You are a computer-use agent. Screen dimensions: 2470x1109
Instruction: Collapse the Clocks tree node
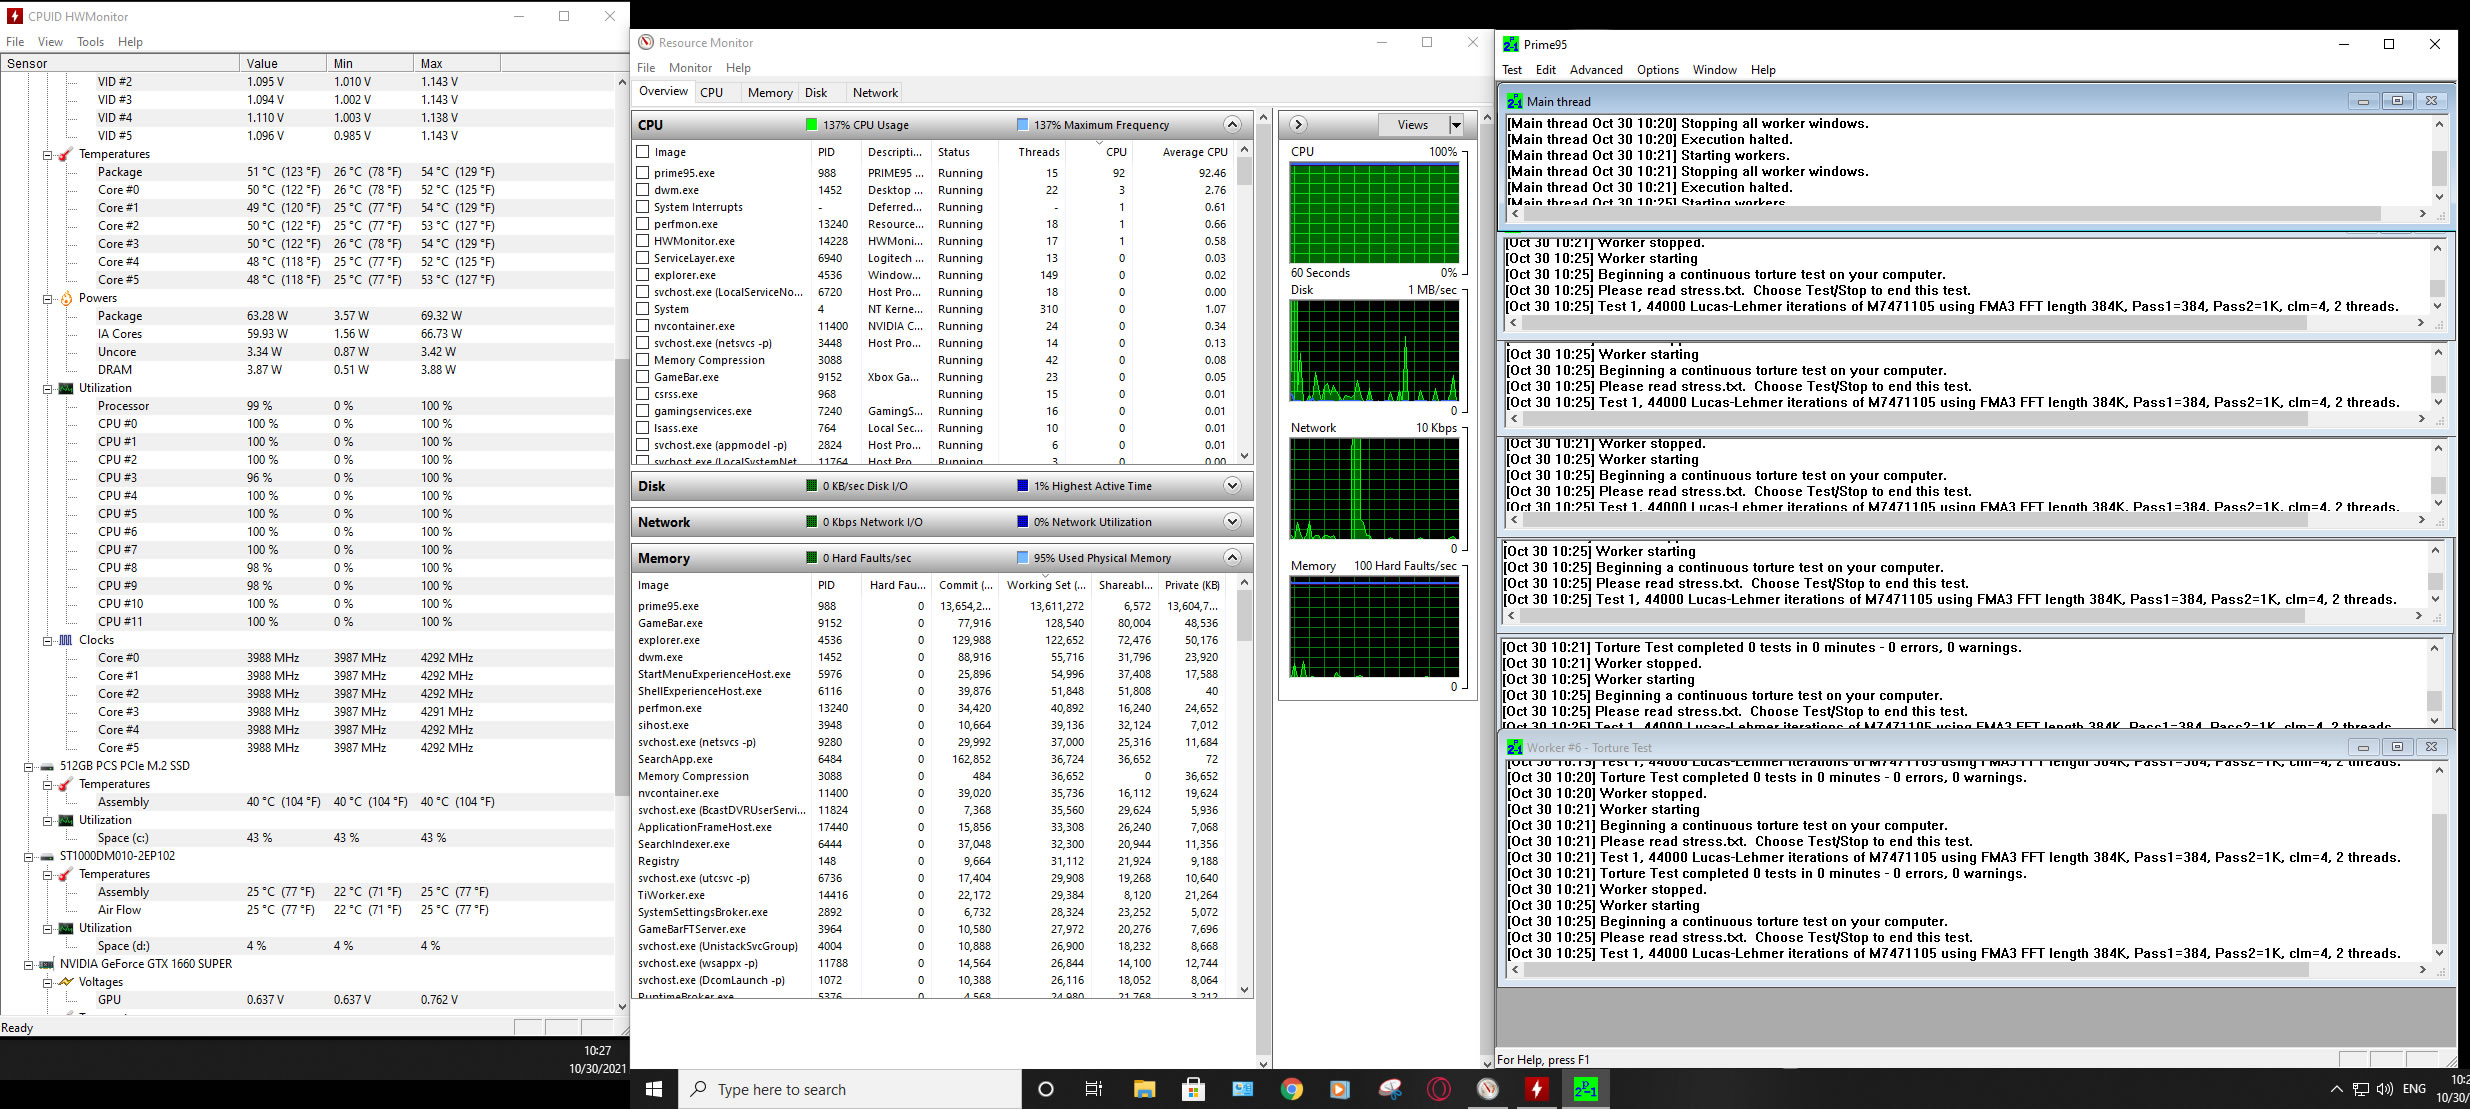pos(47,640)
